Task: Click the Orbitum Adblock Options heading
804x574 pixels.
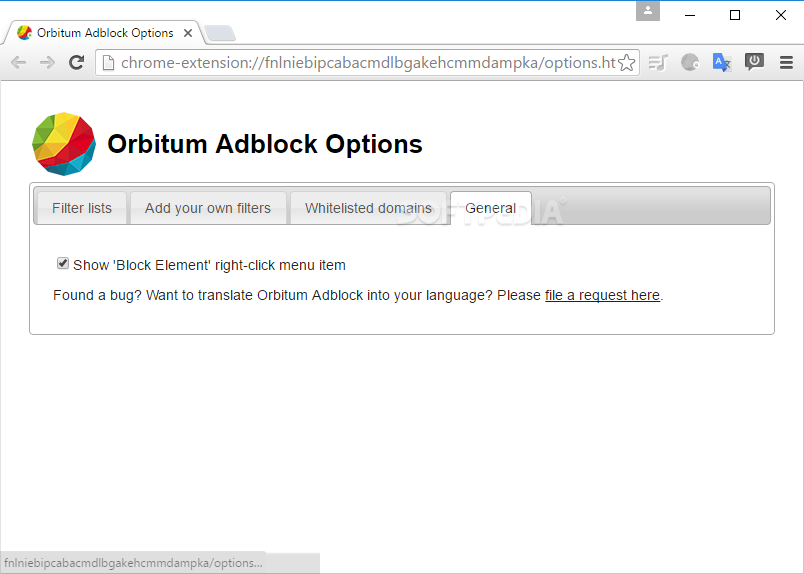Action: [265, 144]
